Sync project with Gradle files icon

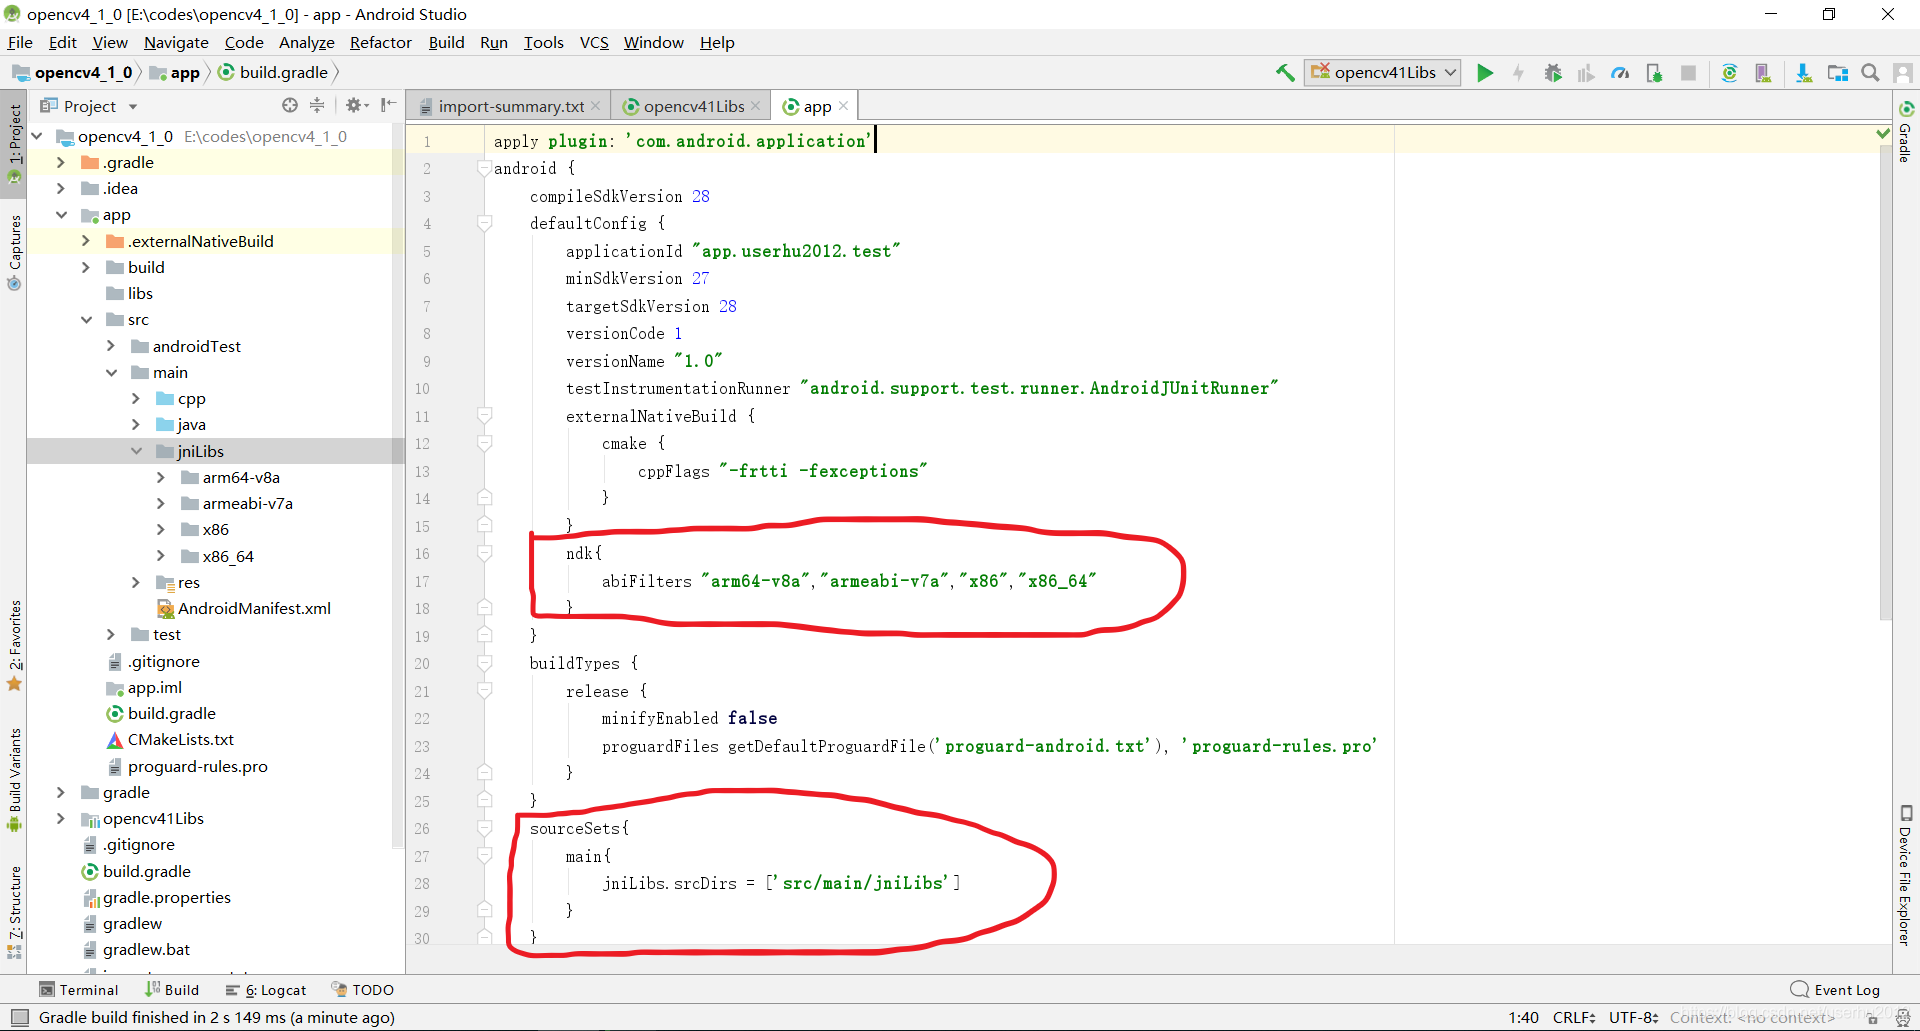pos(1729,73)
